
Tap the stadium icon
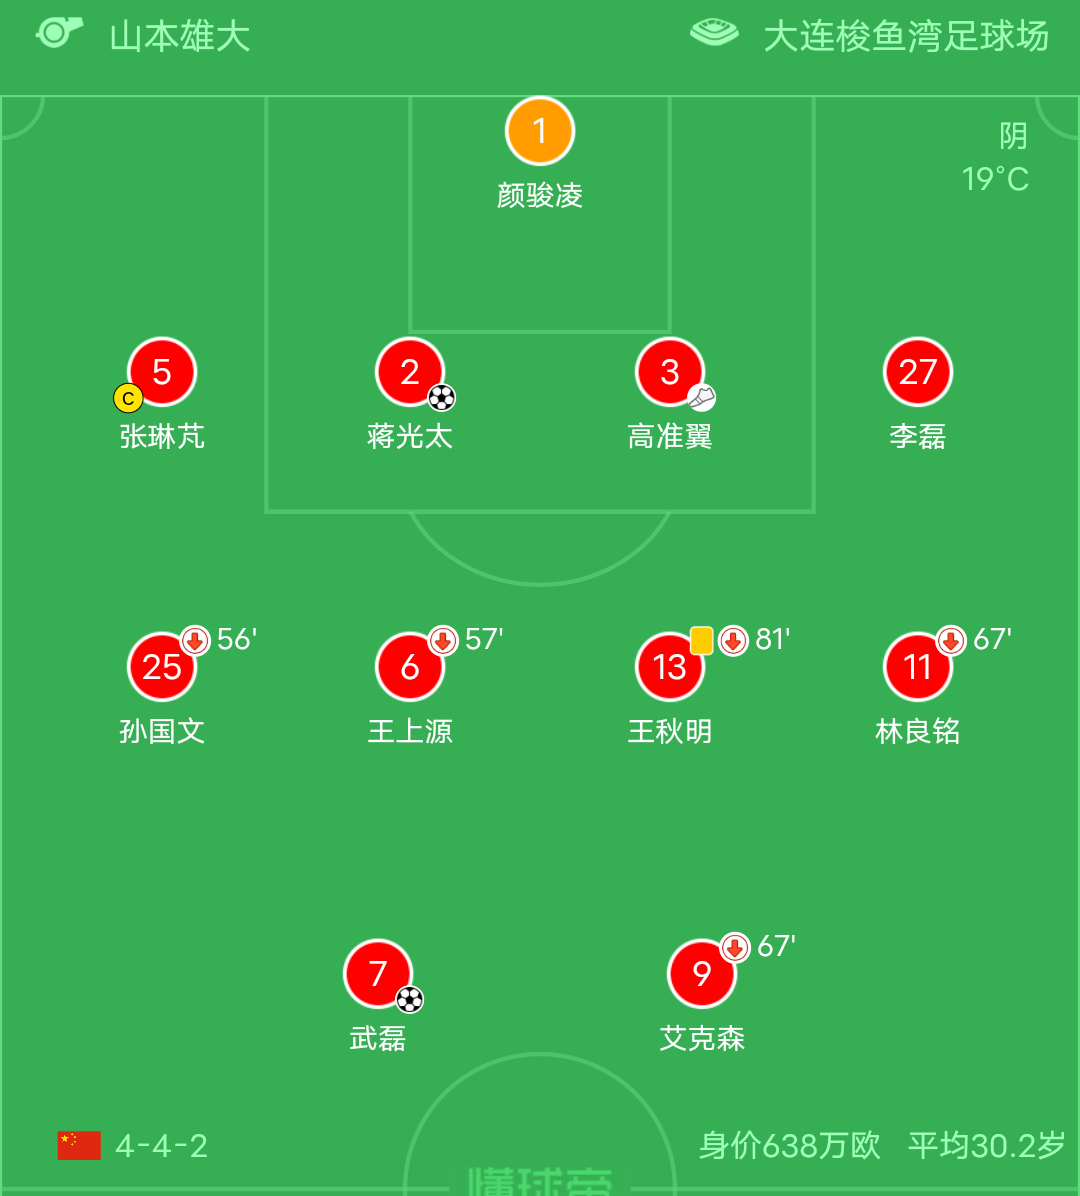pyautogui.click(x=714, y=34)
